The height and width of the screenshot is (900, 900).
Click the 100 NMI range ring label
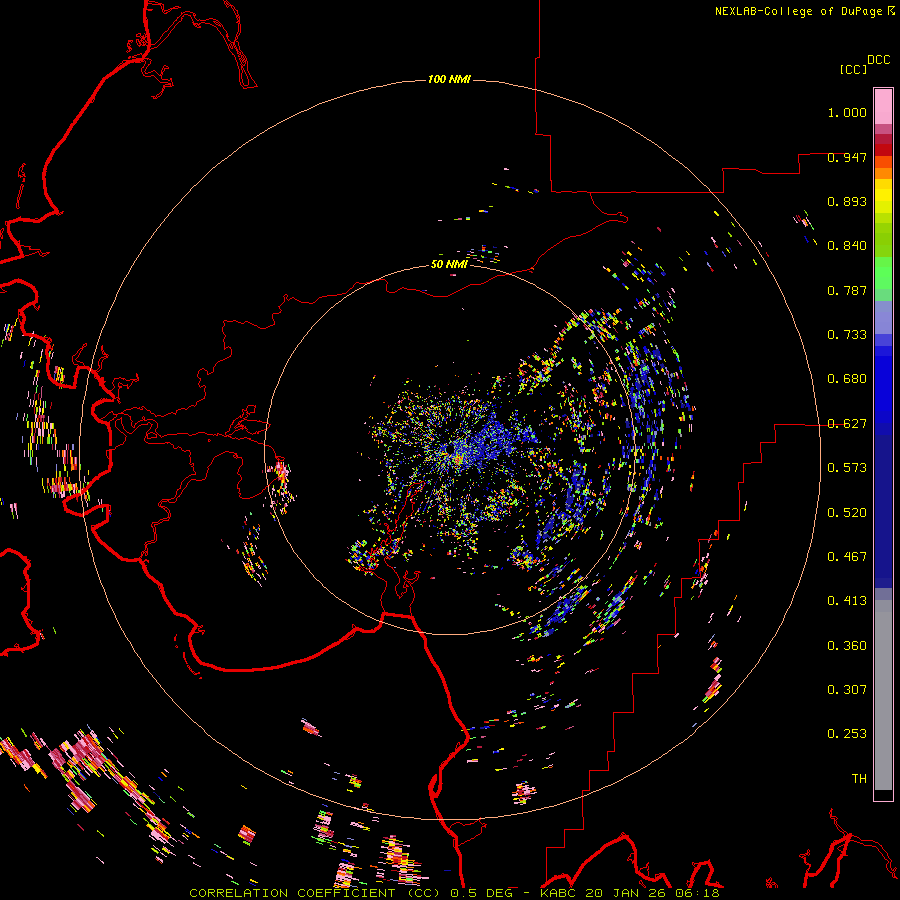point(449,79)
